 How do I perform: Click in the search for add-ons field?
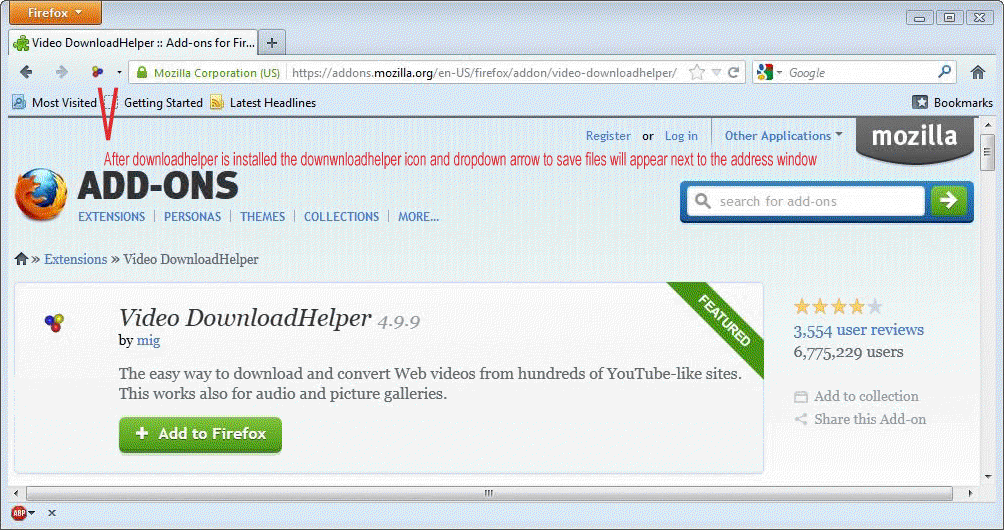pyautogui.click(x=815, y=201)
